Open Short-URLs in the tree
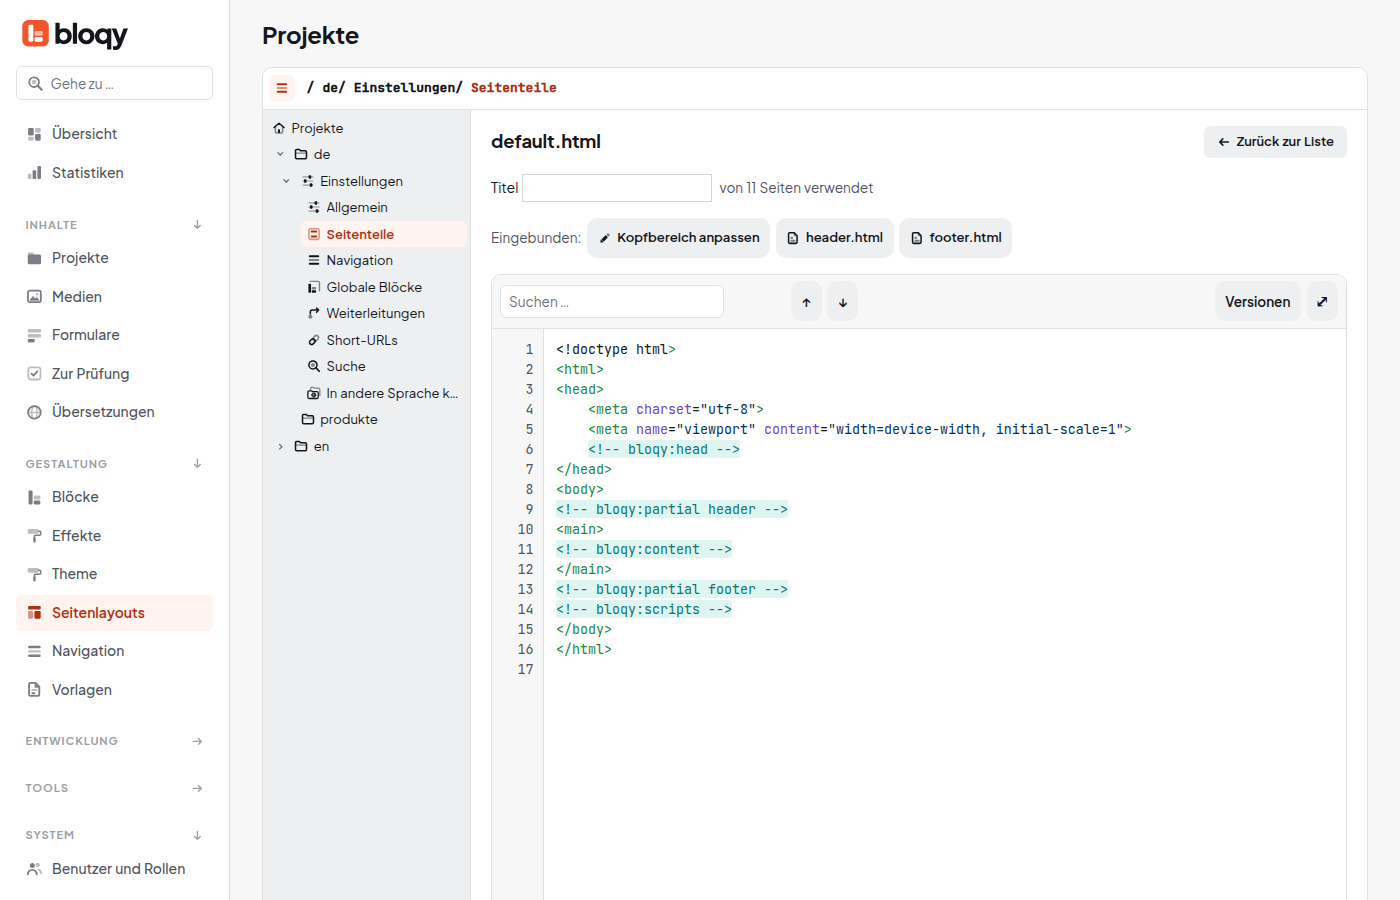 click(384, 340)
